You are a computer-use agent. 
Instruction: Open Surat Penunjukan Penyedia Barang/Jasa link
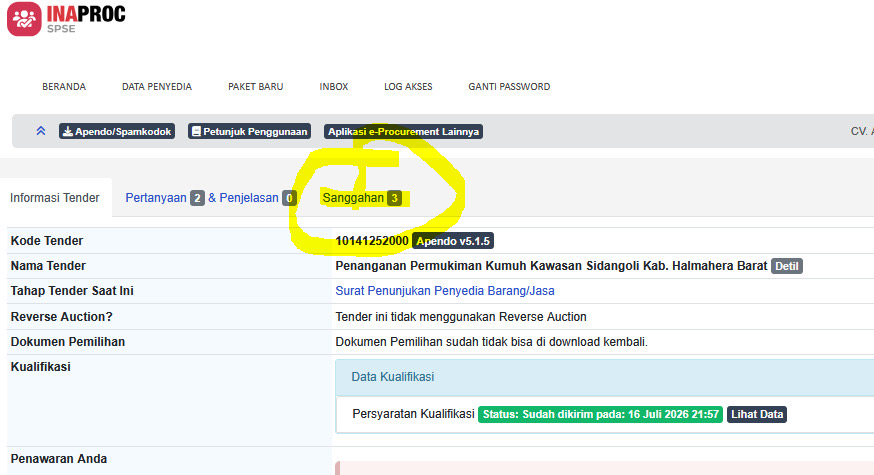point(445,291)
